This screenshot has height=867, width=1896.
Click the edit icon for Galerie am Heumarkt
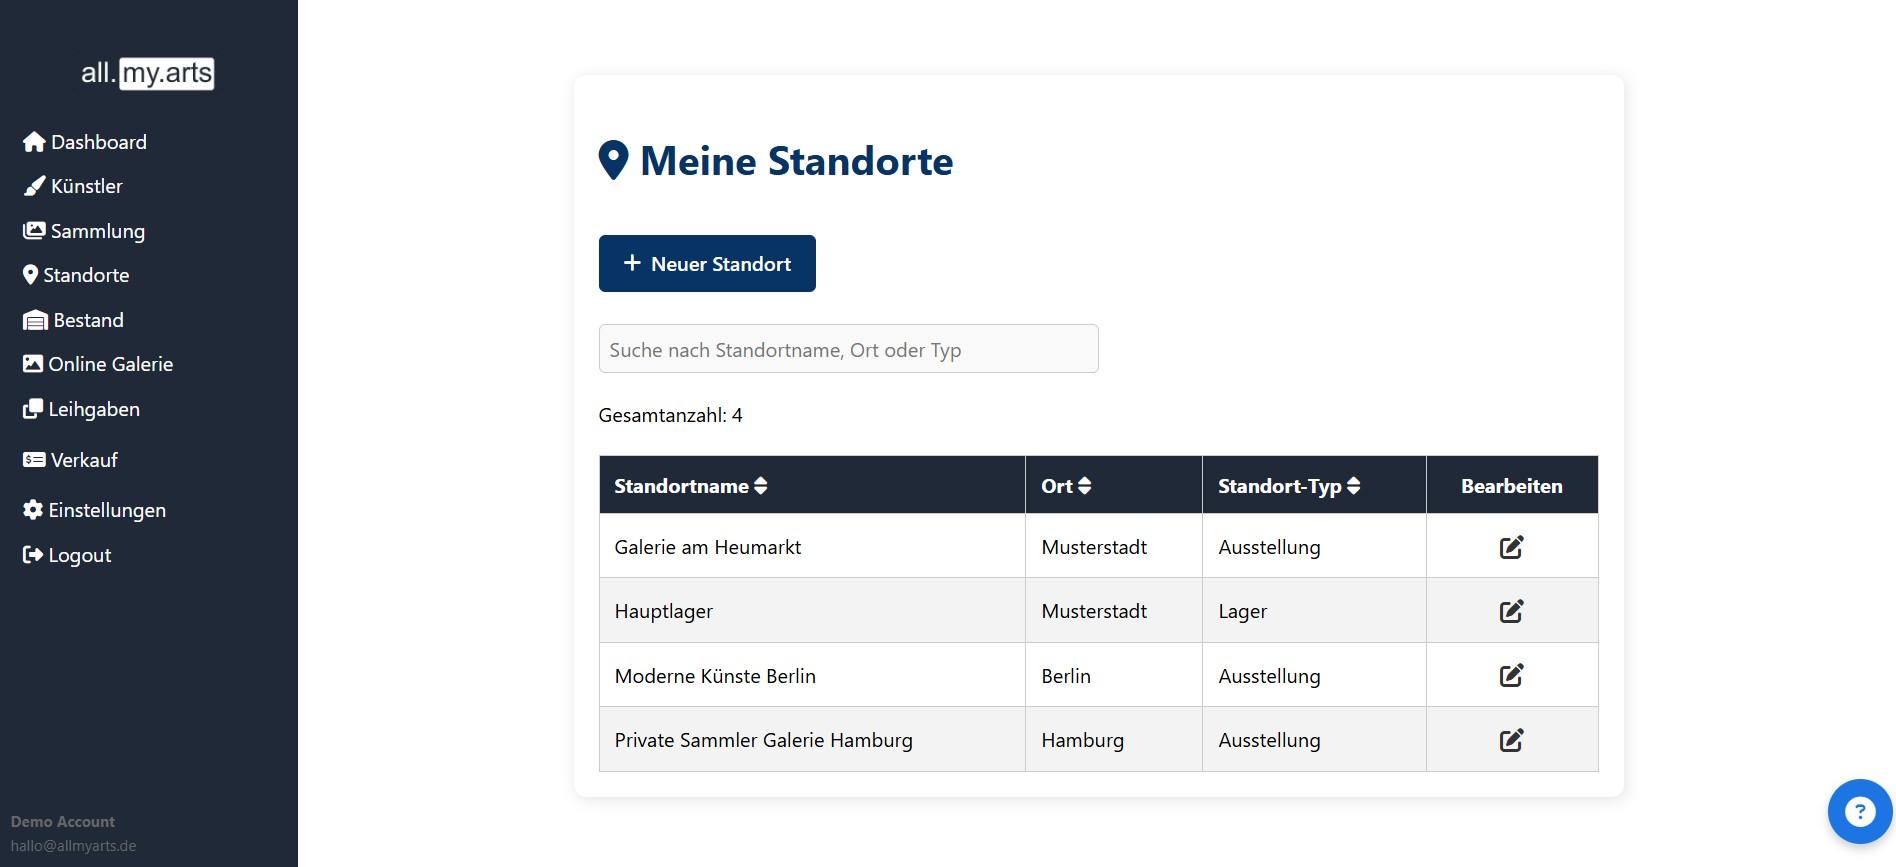pyautogui.click(x=1511, y=547)
